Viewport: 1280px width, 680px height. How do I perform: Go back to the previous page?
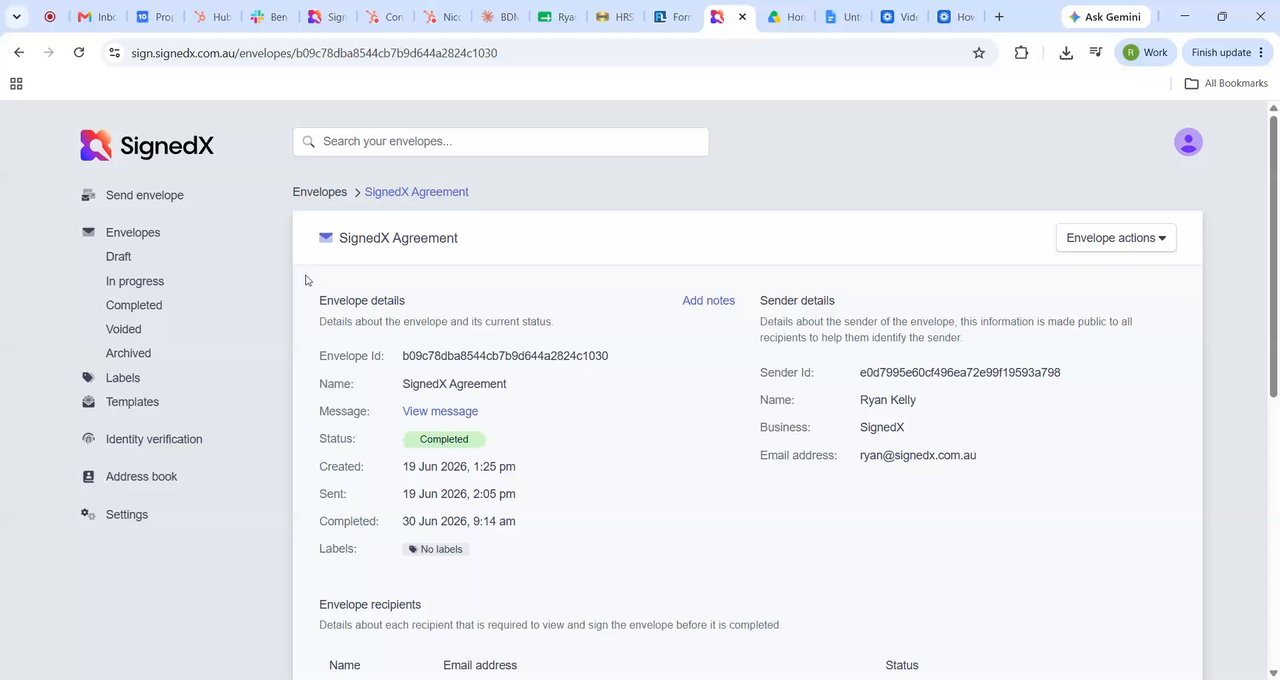(19, 53)
